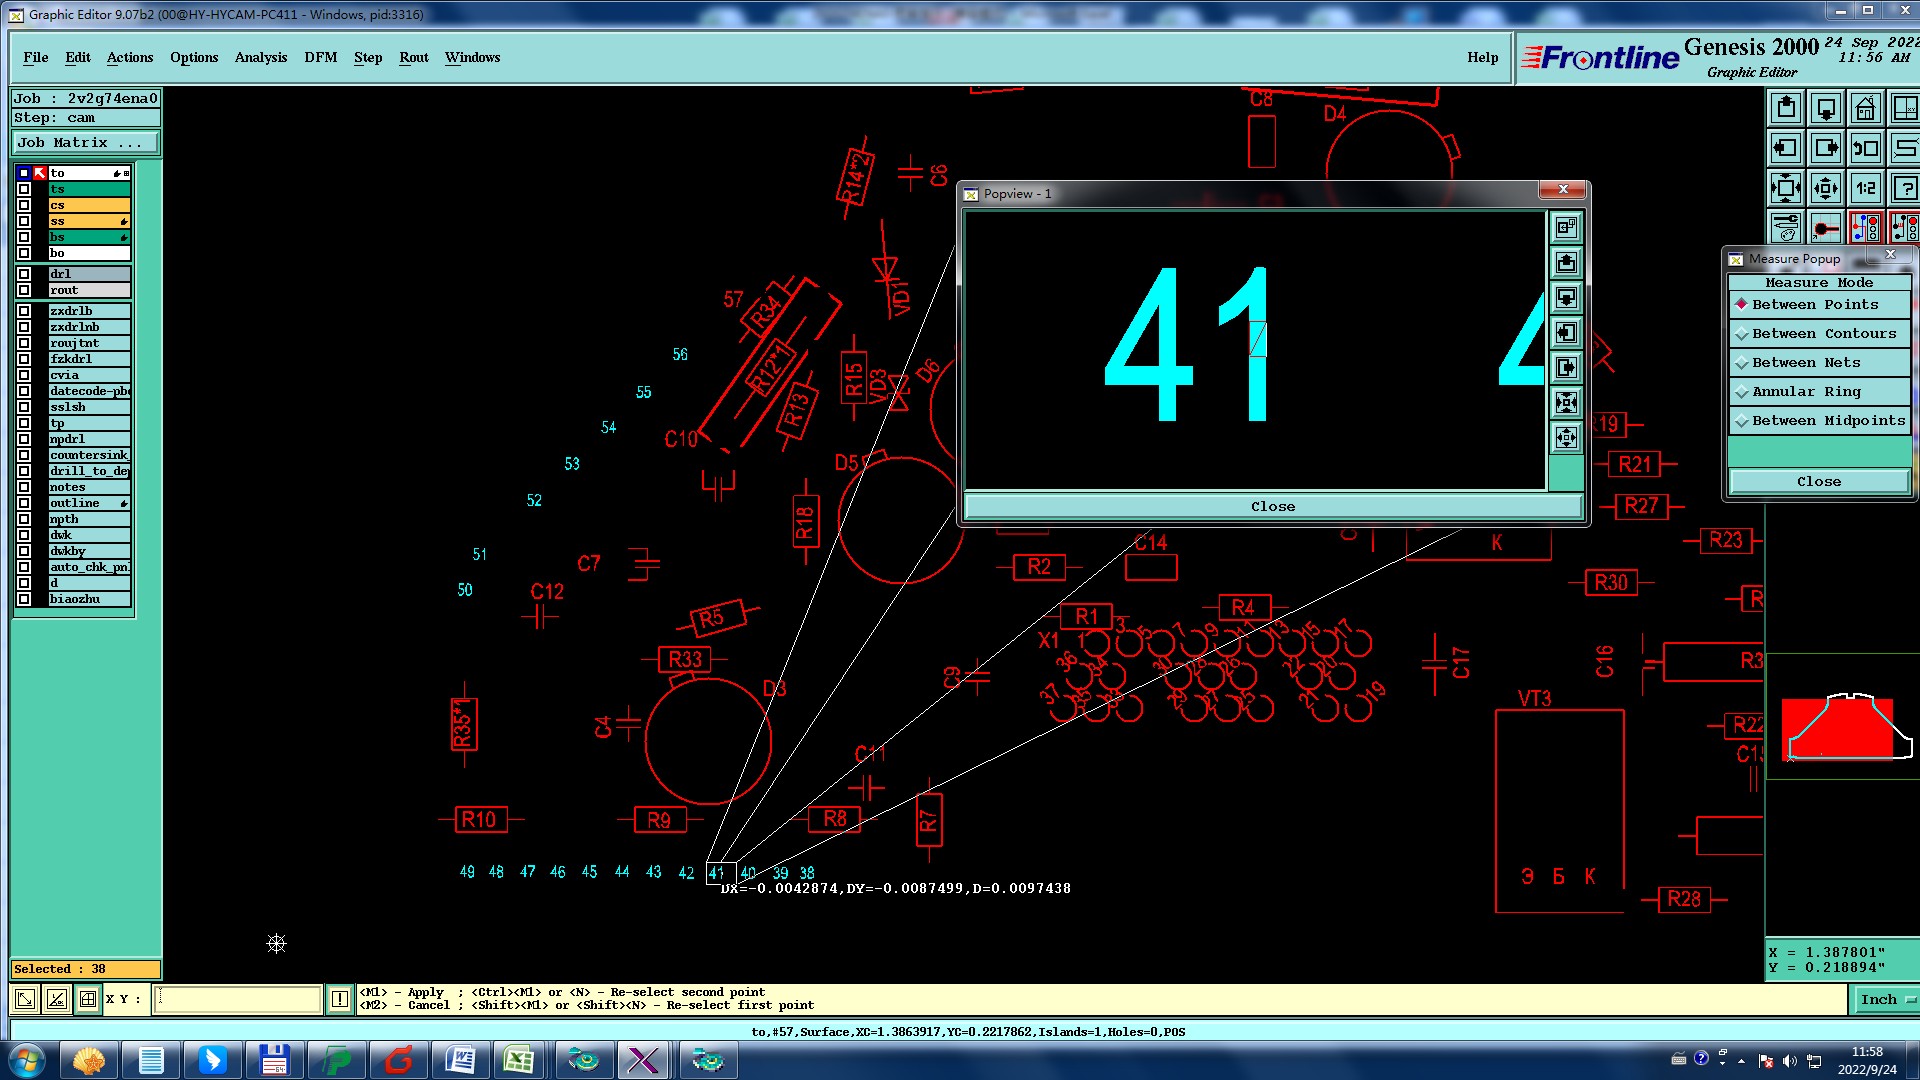Toggle the cs layer checkbox

coord(24,205)
